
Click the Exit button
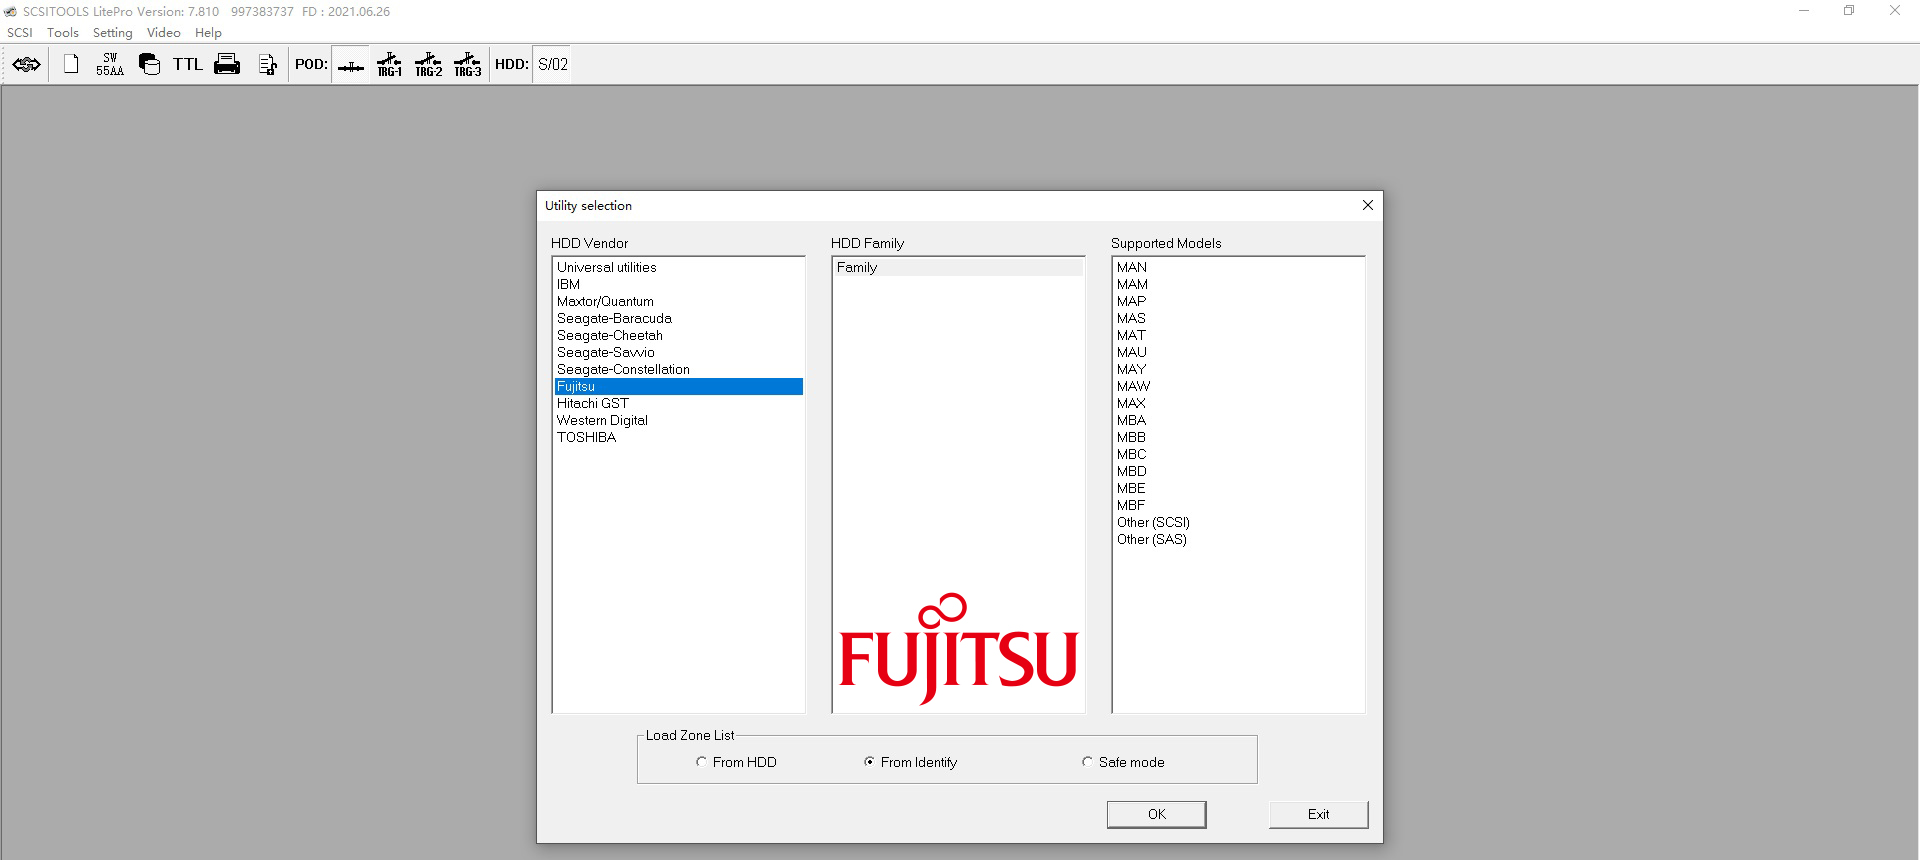tap(1319, 814)
